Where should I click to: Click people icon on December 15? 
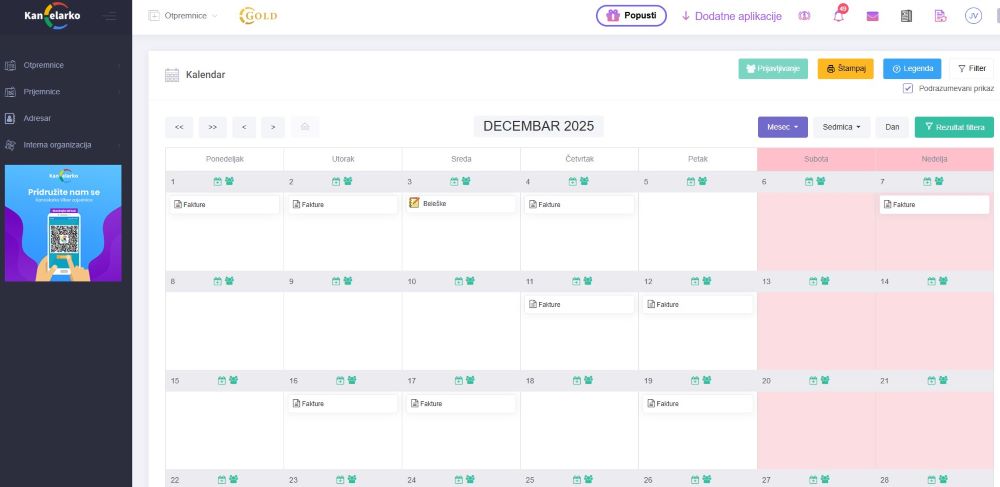(233, 381)
